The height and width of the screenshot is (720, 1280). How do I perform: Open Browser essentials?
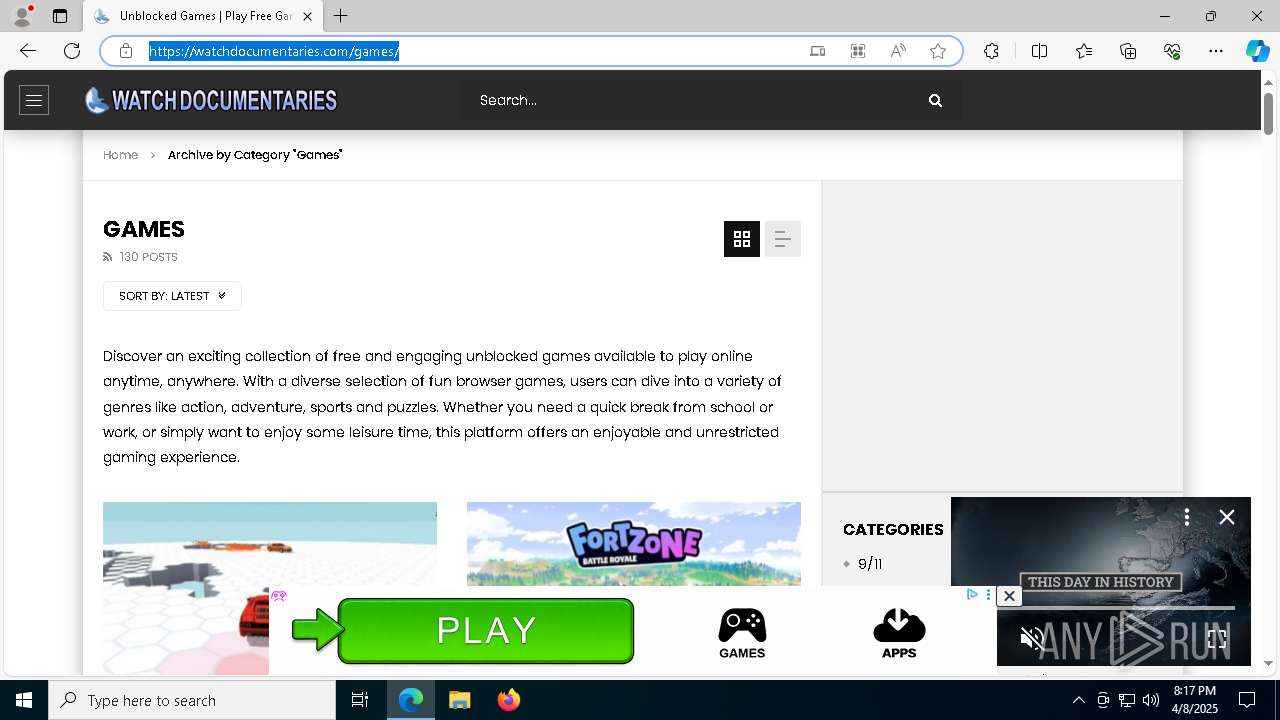click(x=1172, y=51)
